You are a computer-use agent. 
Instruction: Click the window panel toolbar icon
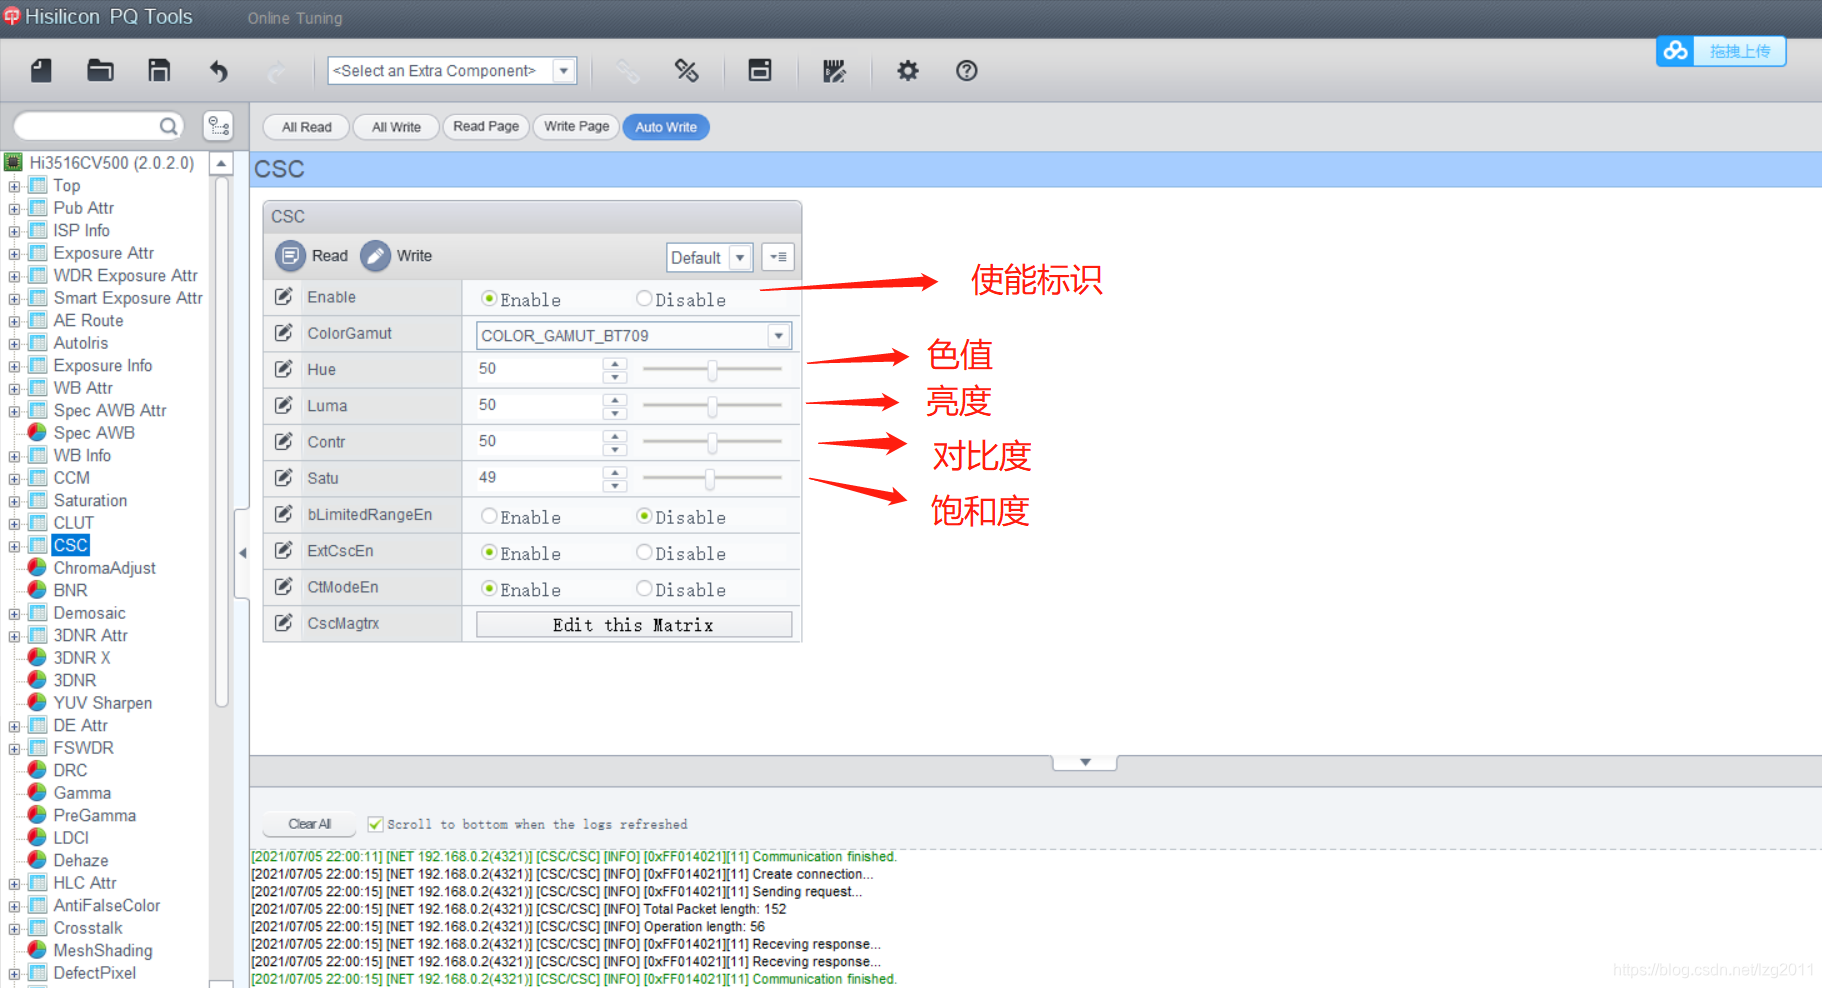(x=760, y=70)
